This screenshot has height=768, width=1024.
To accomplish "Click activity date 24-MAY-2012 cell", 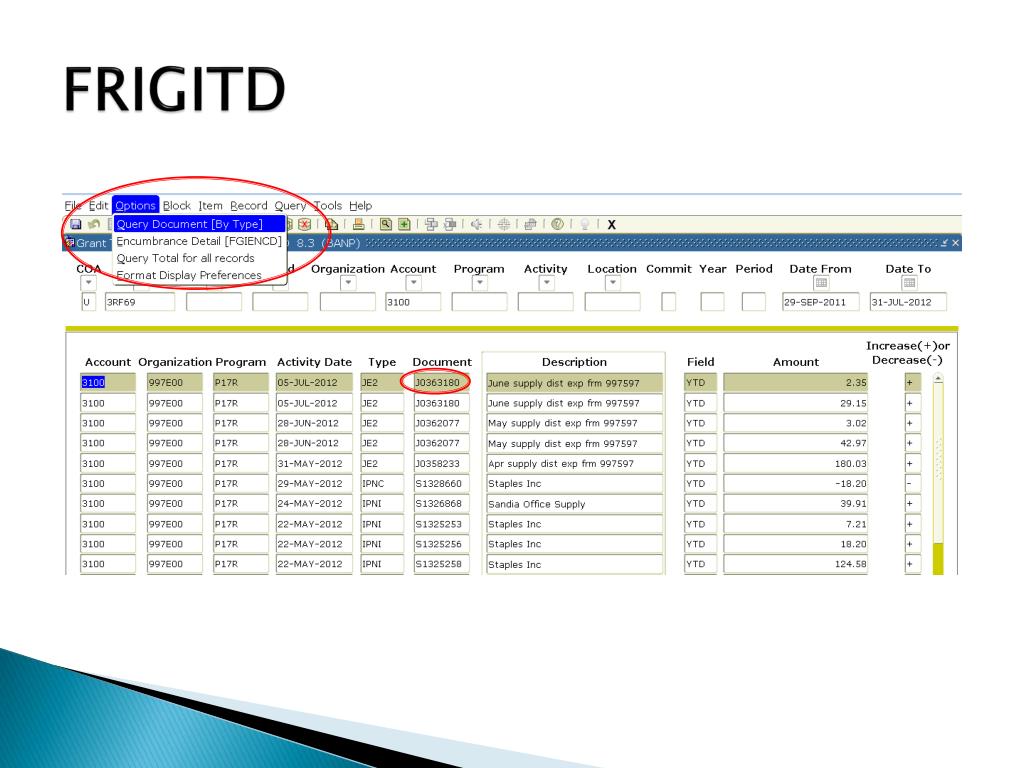I will point(313,504).
